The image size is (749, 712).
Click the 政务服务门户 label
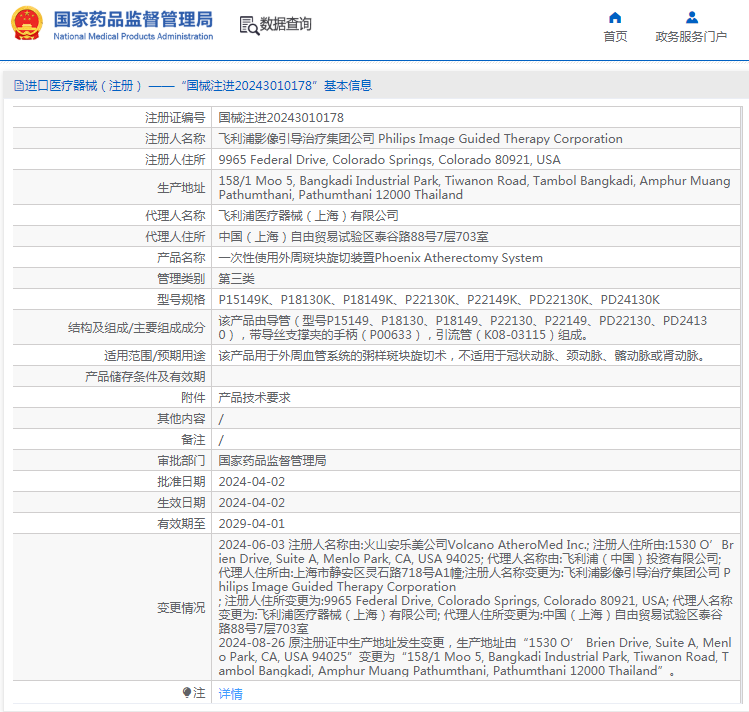pos(691,36)
